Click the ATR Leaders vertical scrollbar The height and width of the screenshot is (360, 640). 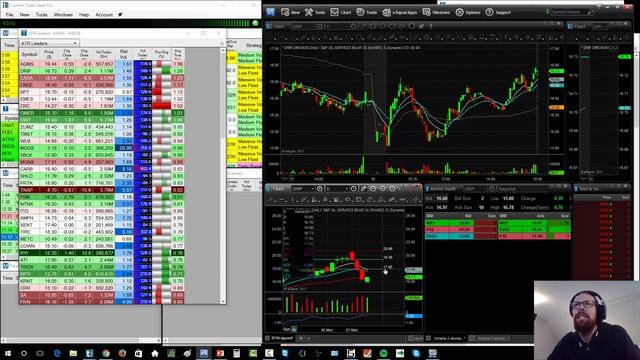click(x=223, y=176)
